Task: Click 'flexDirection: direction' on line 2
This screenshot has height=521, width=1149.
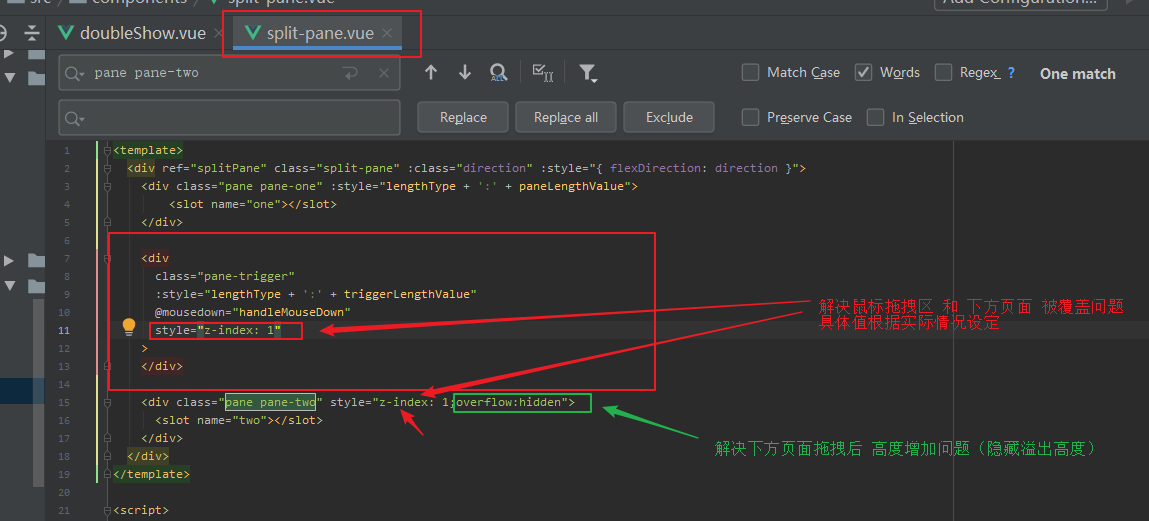Action: click(x=694, y=169)
